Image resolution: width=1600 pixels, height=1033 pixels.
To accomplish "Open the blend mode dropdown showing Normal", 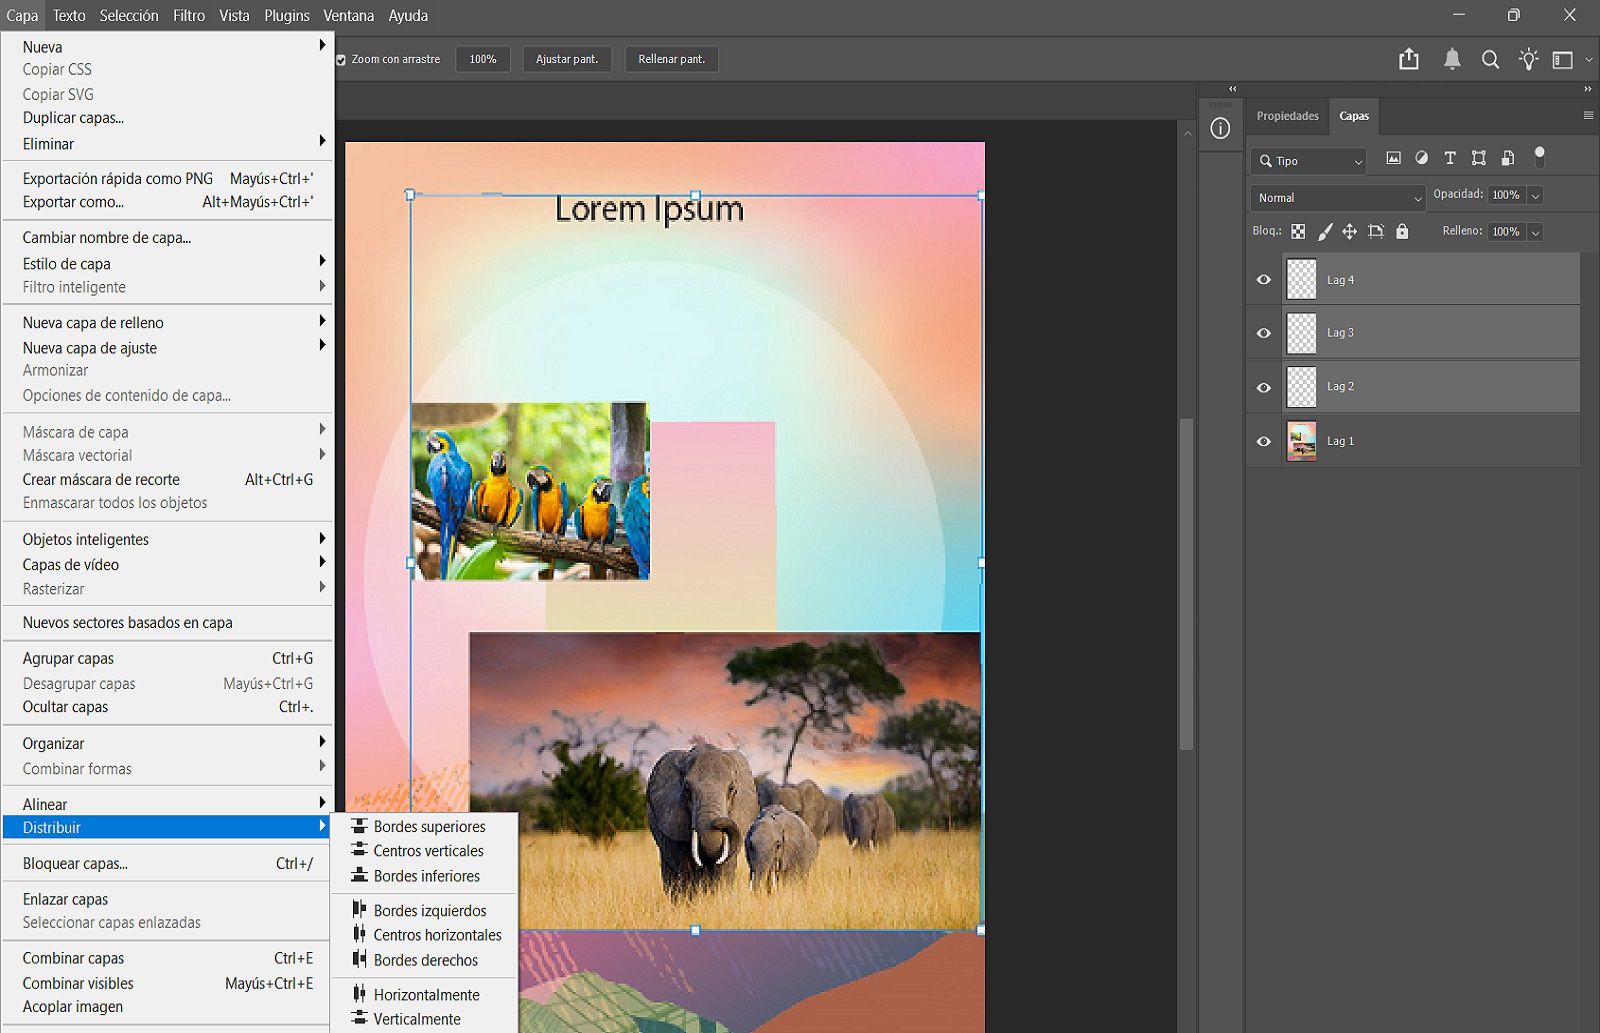I will [x=1337, y=197].
